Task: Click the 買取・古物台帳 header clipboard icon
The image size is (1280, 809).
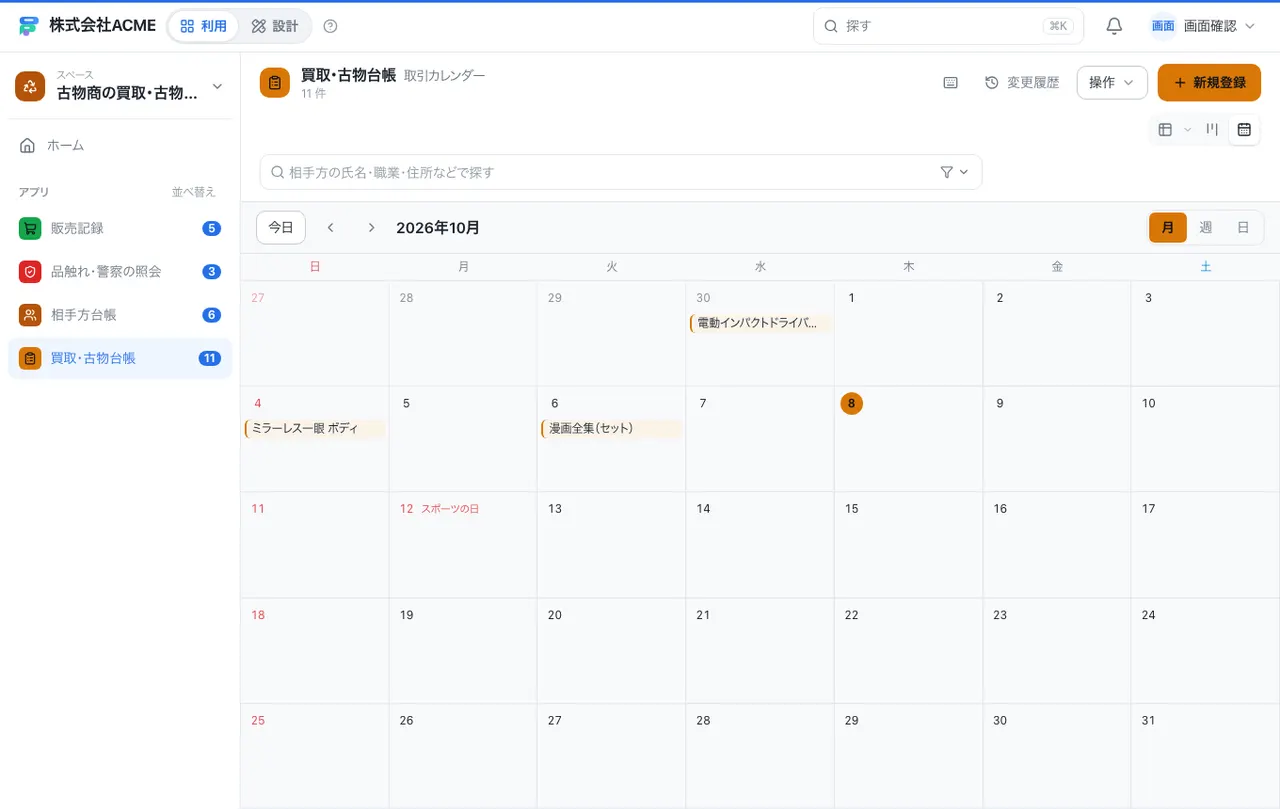Action: pos(275,83)
